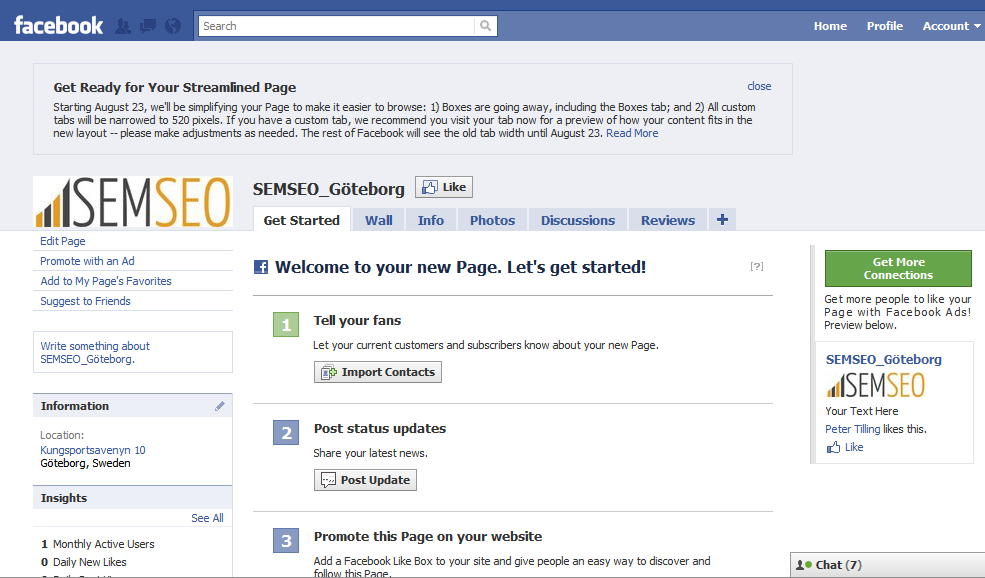This screenshot has width=985, height=578.
Task: Open Profile from top navigation
Action: [884, 26]
